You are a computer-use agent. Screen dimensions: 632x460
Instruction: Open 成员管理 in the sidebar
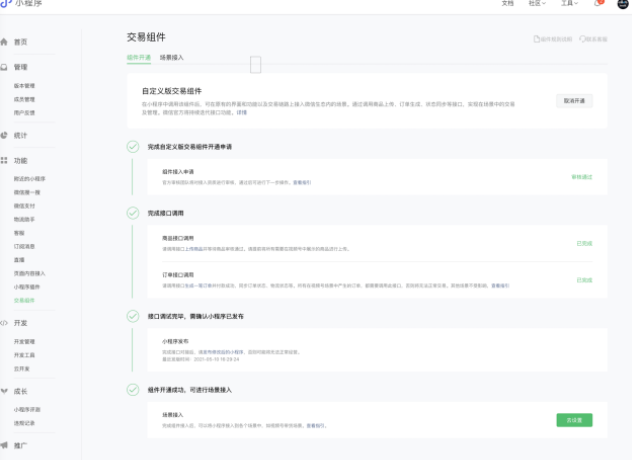coord(24,100)
